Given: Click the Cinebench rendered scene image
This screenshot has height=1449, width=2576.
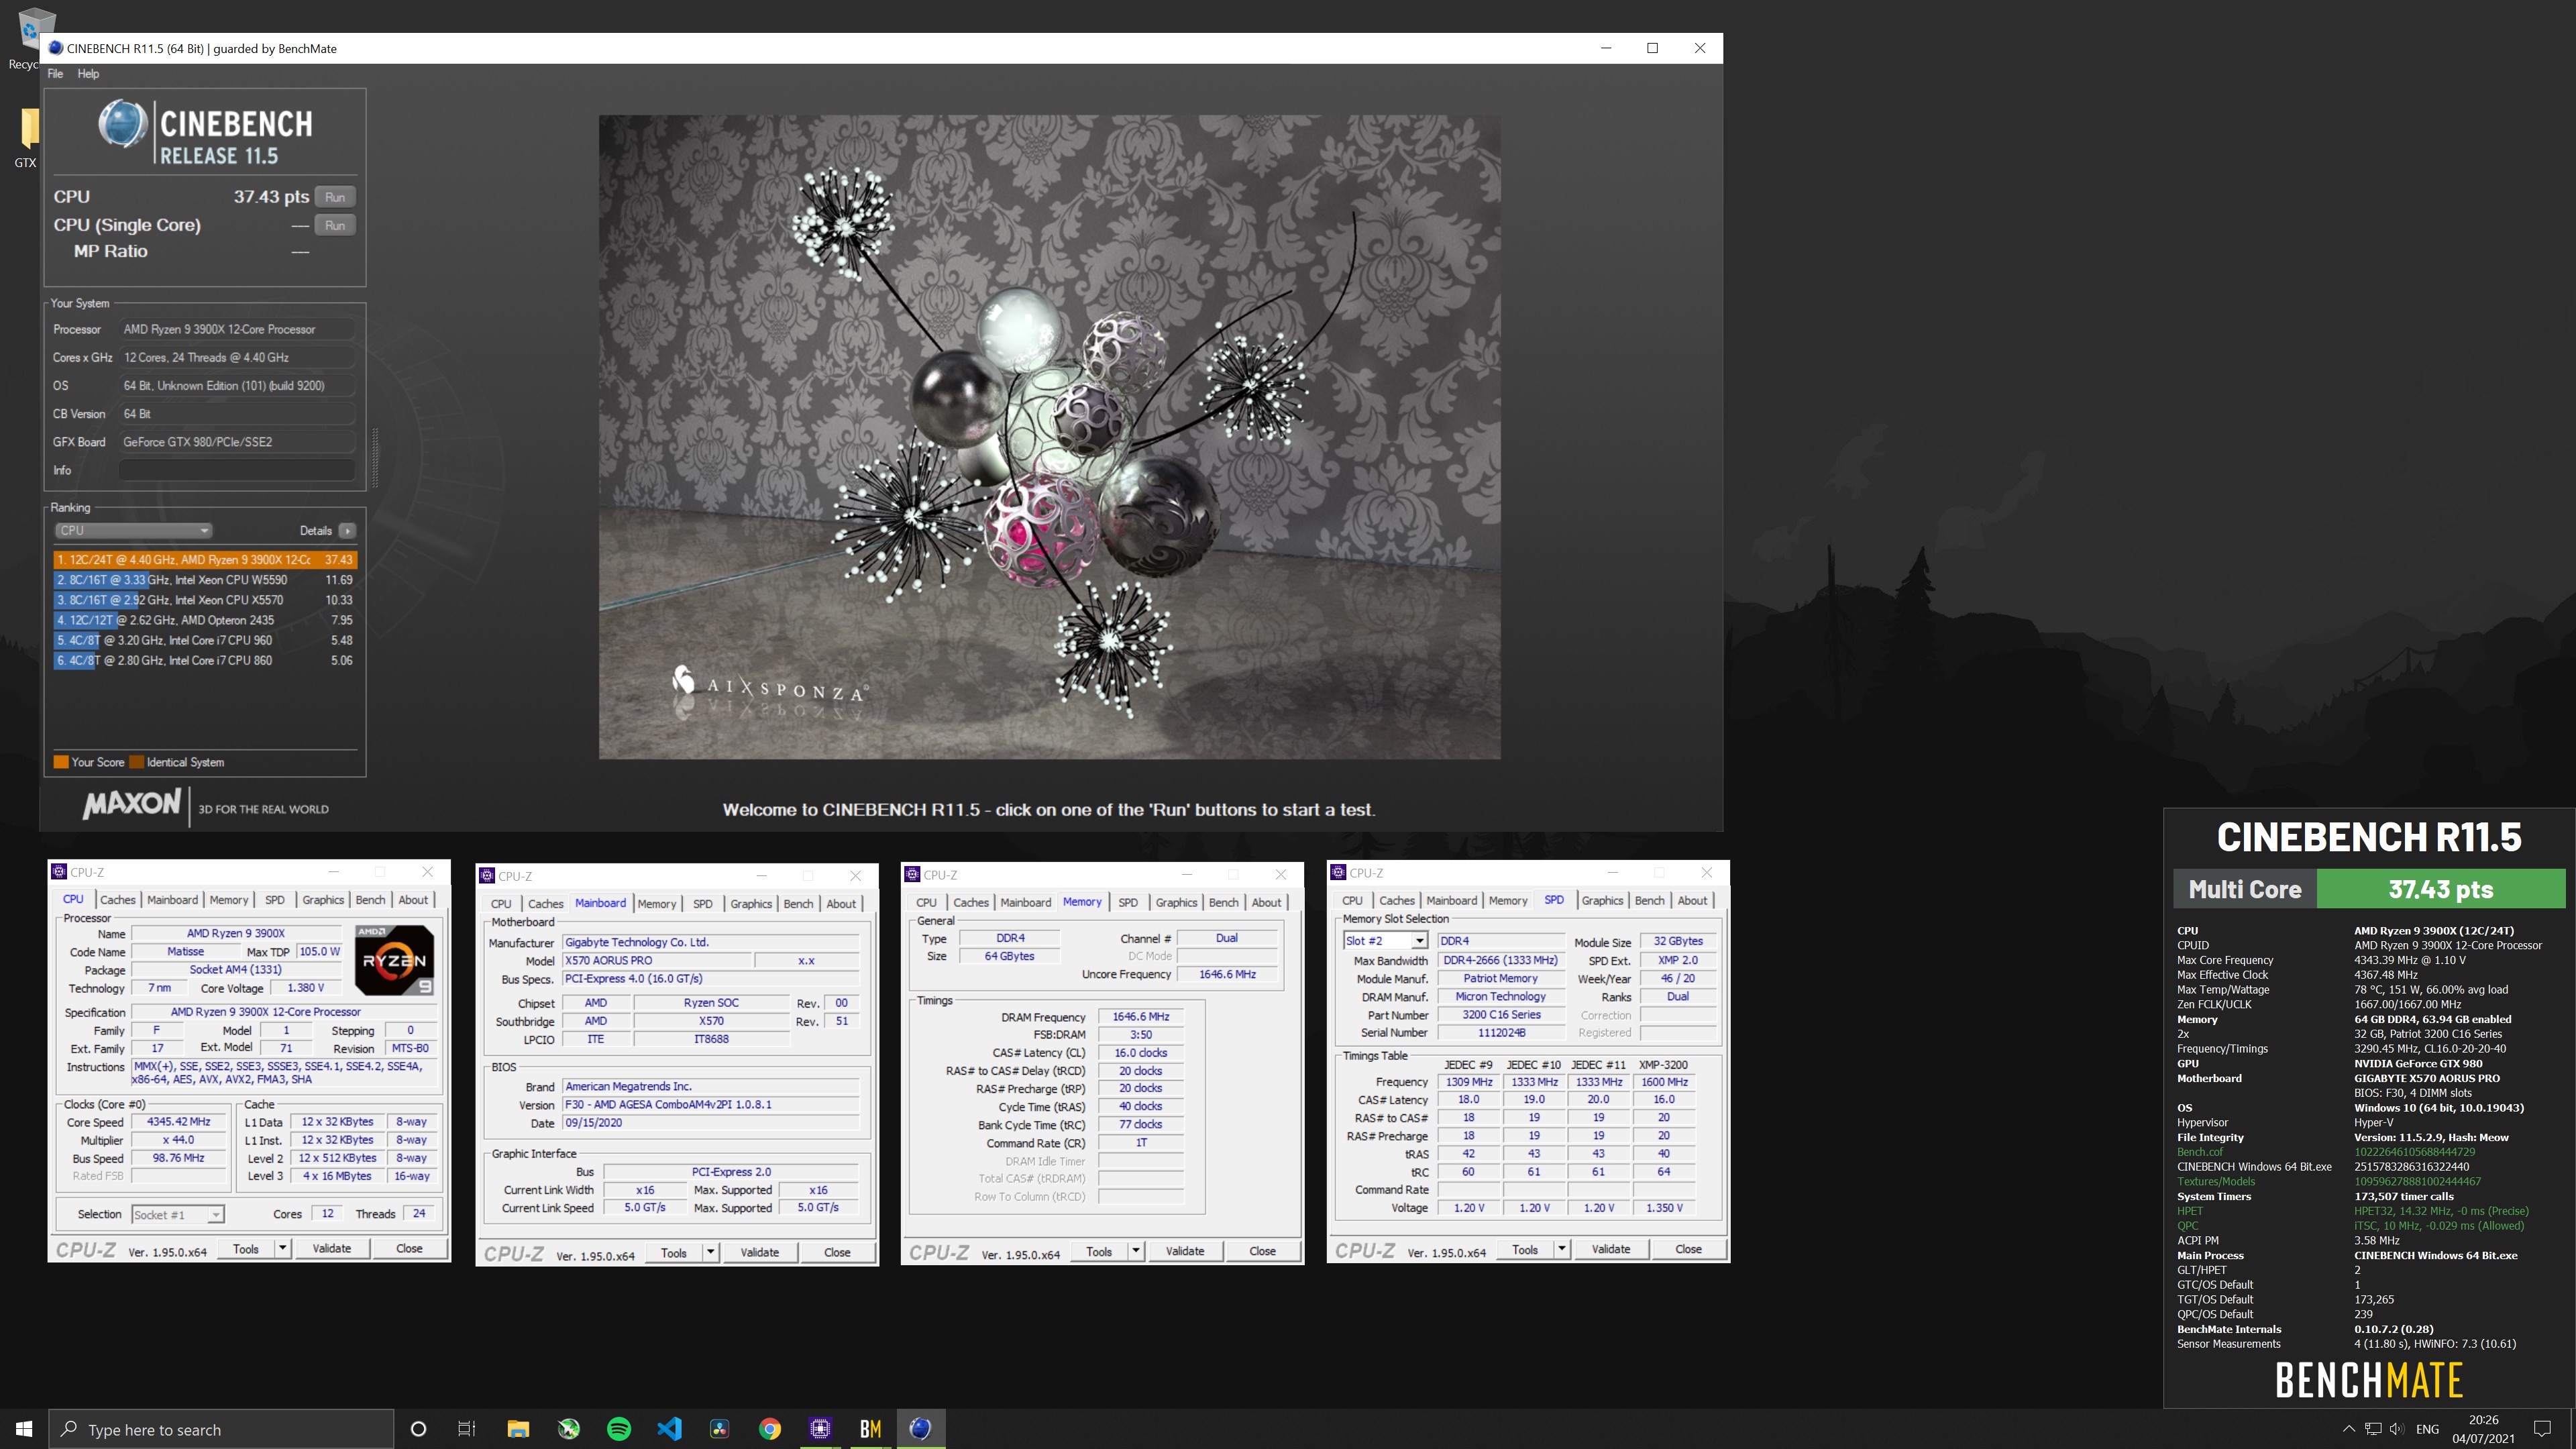Looking at the screenshot, I should pyautogui.click(x=1049, y=437).
